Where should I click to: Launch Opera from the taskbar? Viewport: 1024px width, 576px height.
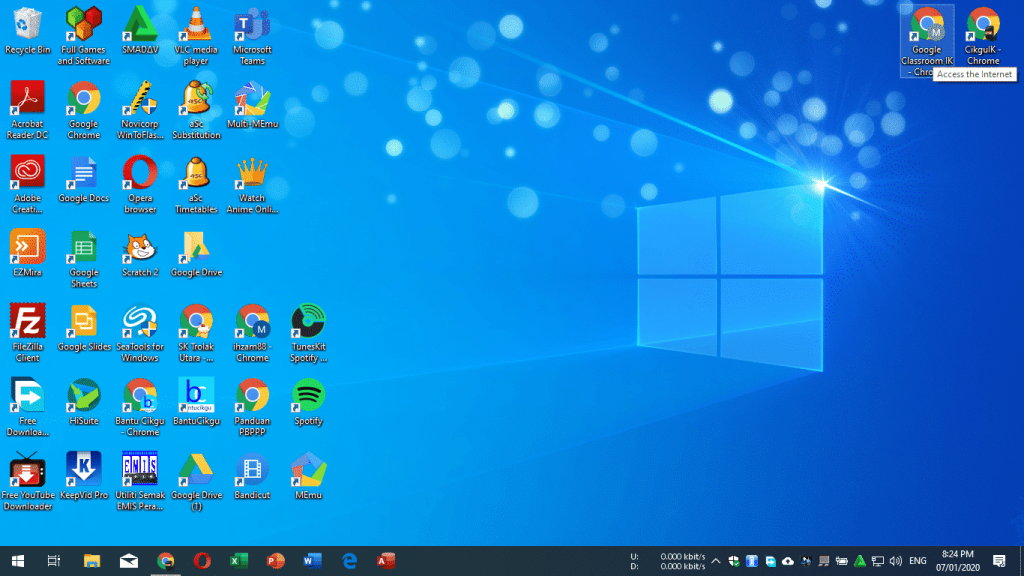point(202,561)
